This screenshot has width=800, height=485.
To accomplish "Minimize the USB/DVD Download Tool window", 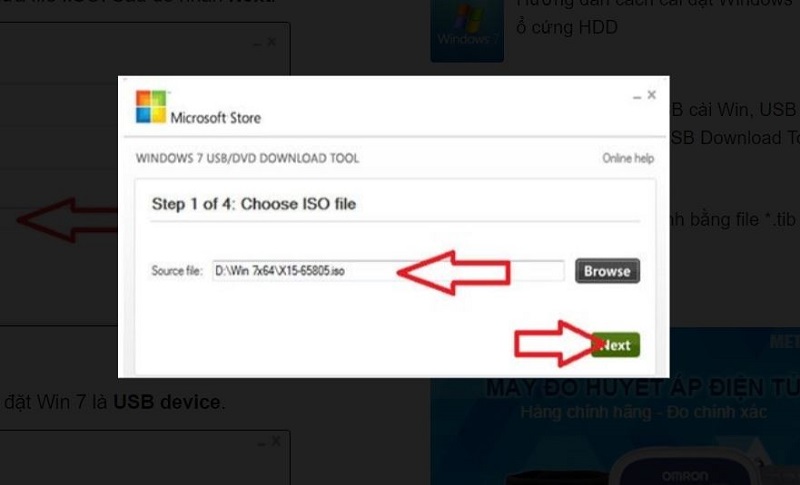I will point(637,96).
